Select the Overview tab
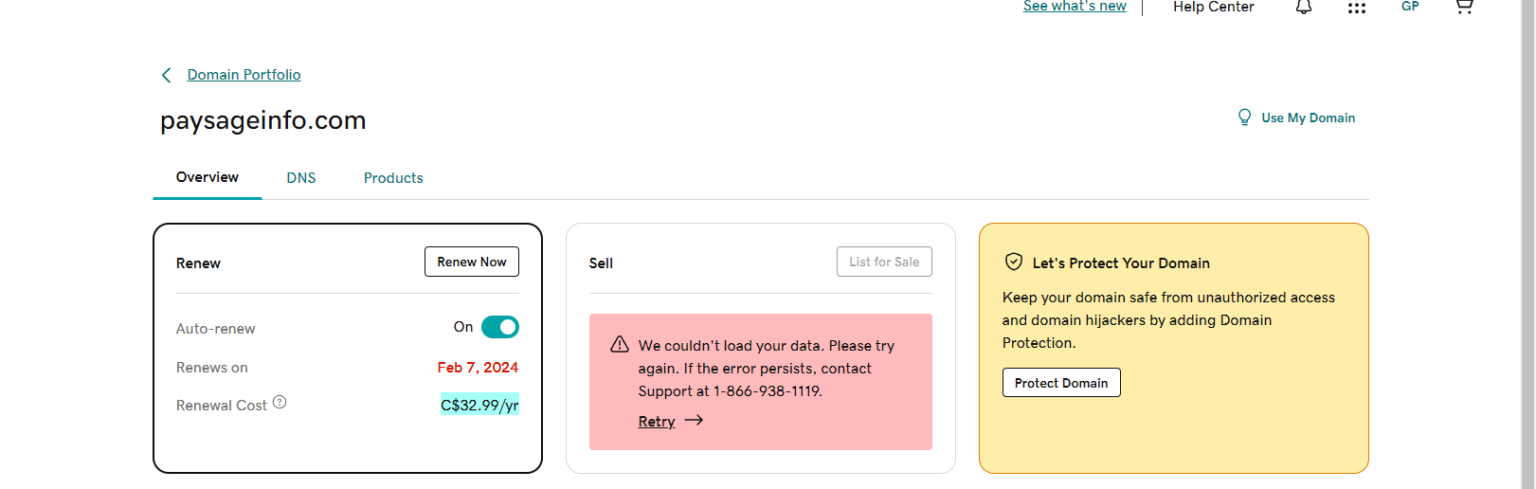The height and width of the screenshot is (489, 1536). click(207, 177)
